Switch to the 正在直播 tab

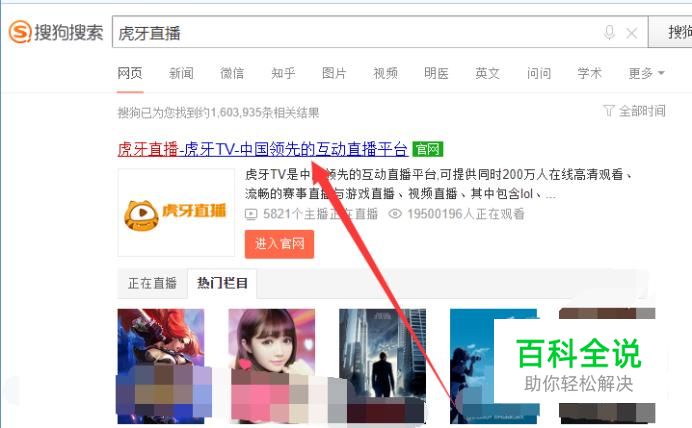152,283
